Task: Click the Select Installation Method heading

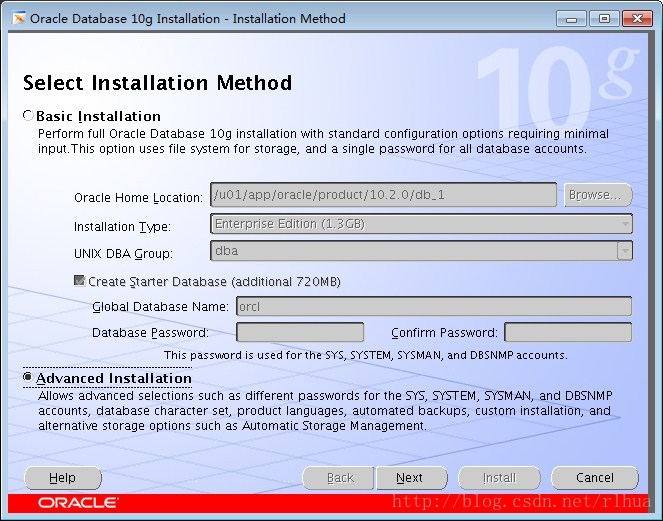Action: pyautogui.click(x=157, y=82)
